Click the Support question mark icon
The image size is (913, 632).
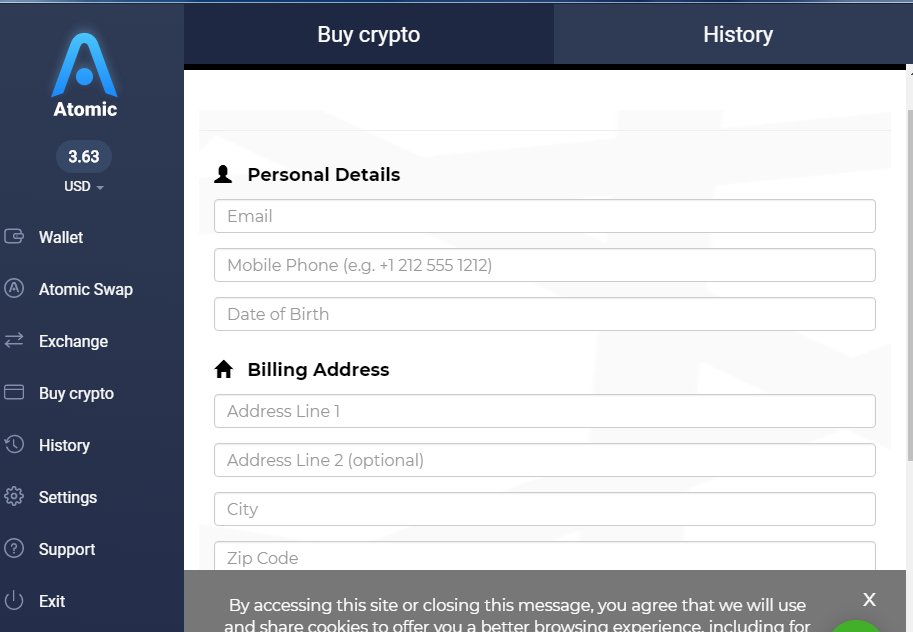pyautogui.click(x=14, y=548)
